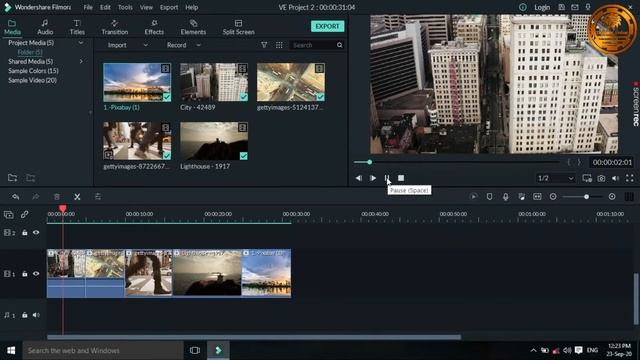Open the Edit adjustments icon in timeline toolbar
Screen dimensions: 640x360
click(98, 197)
